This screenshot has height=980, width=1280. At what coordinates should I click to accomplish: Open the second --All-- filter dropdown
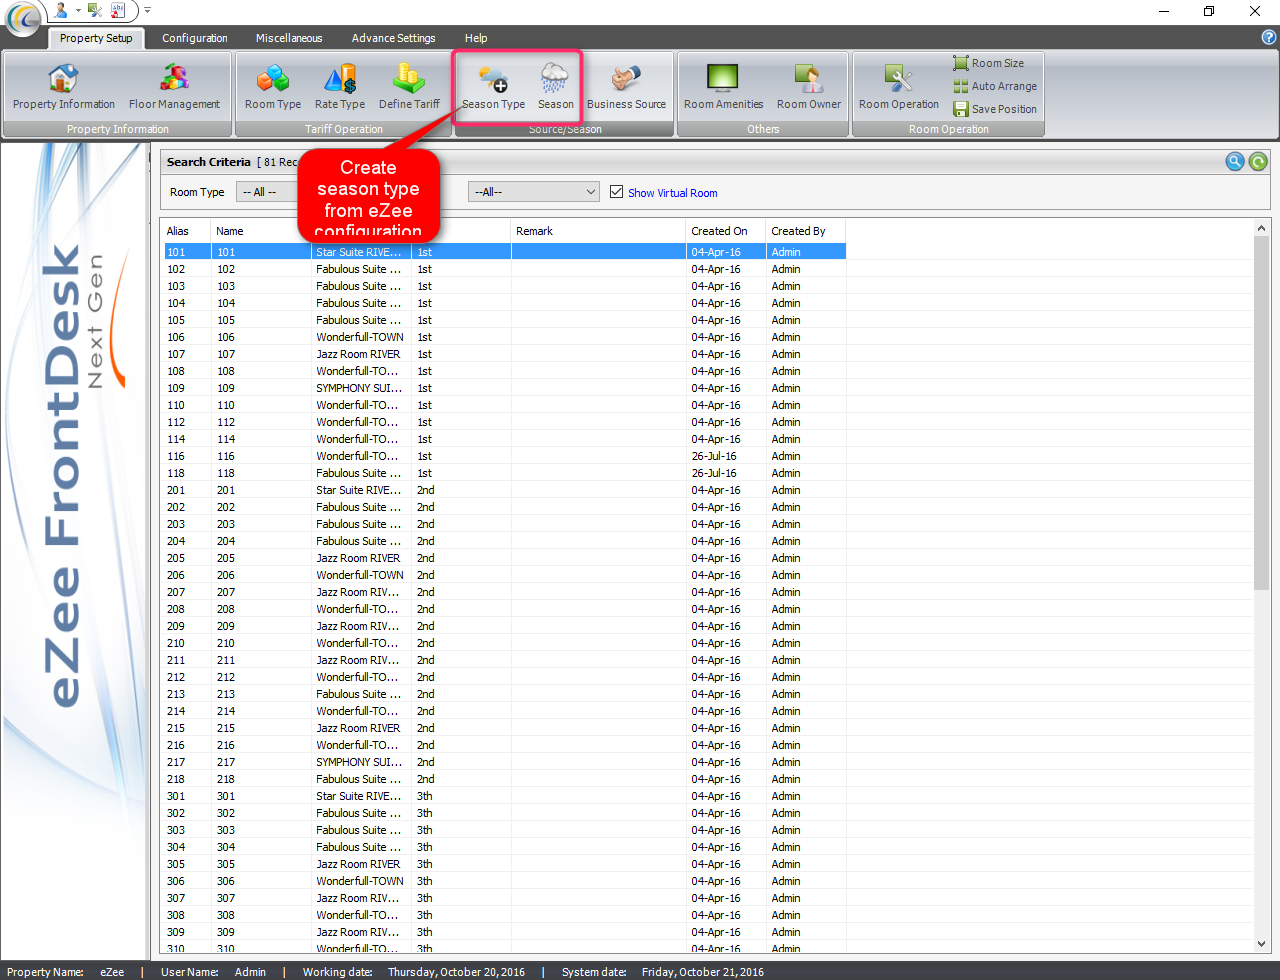pyautogui.click(x=533, y=192)
